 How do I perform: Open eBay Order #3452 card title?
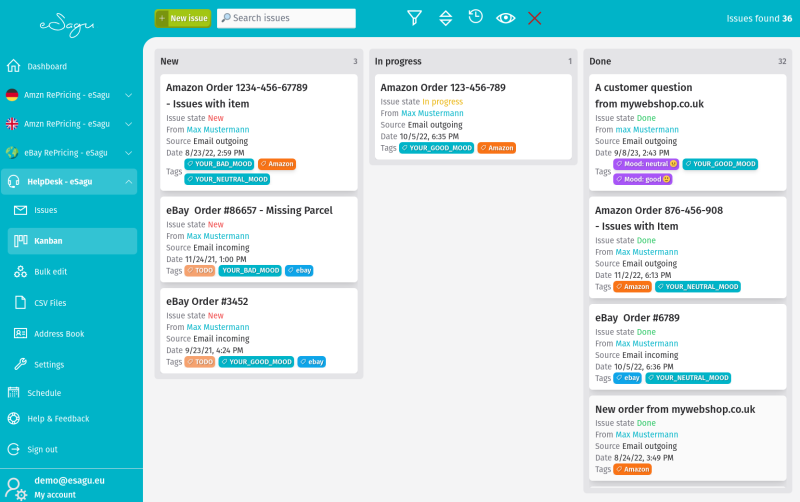pos(207,302)
